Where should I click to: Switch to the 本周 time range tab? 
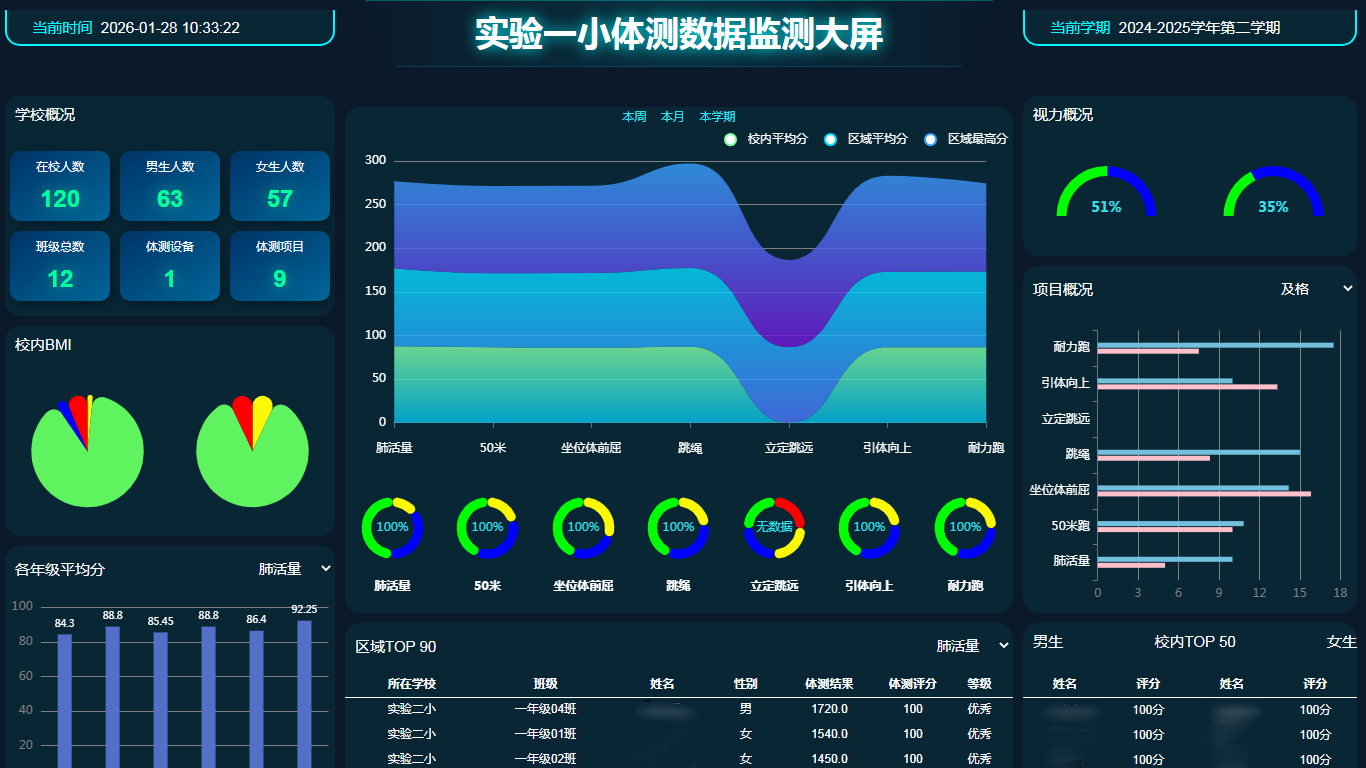click(634, 117)
